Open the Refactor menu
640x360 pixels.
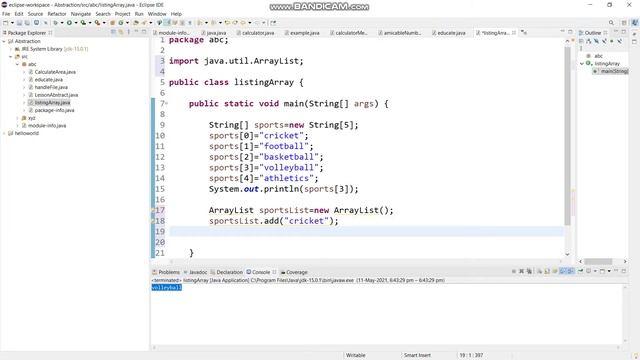pos(57,14)
